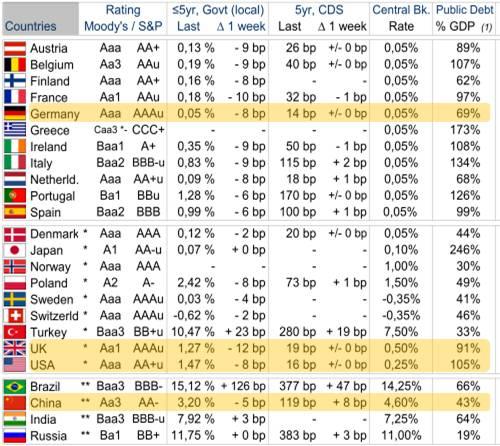The height and width of the screenshot is (446, 500).
Task: Click the Germany flag icon
Action: [15, 114]
